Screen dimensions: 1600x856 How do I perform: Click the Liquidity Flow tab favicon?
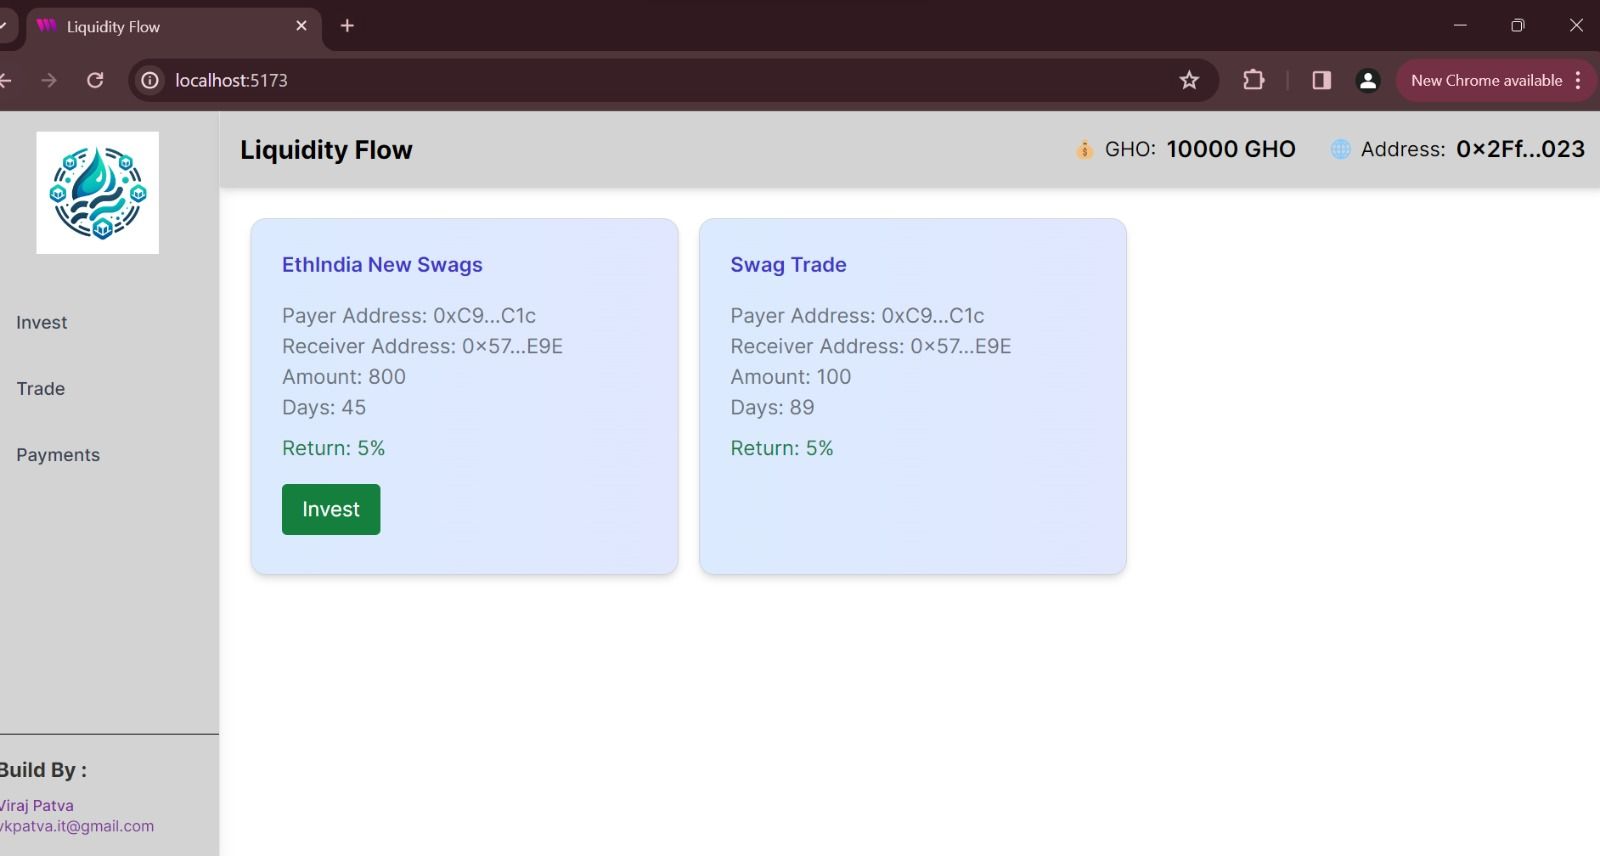[46, 26]
